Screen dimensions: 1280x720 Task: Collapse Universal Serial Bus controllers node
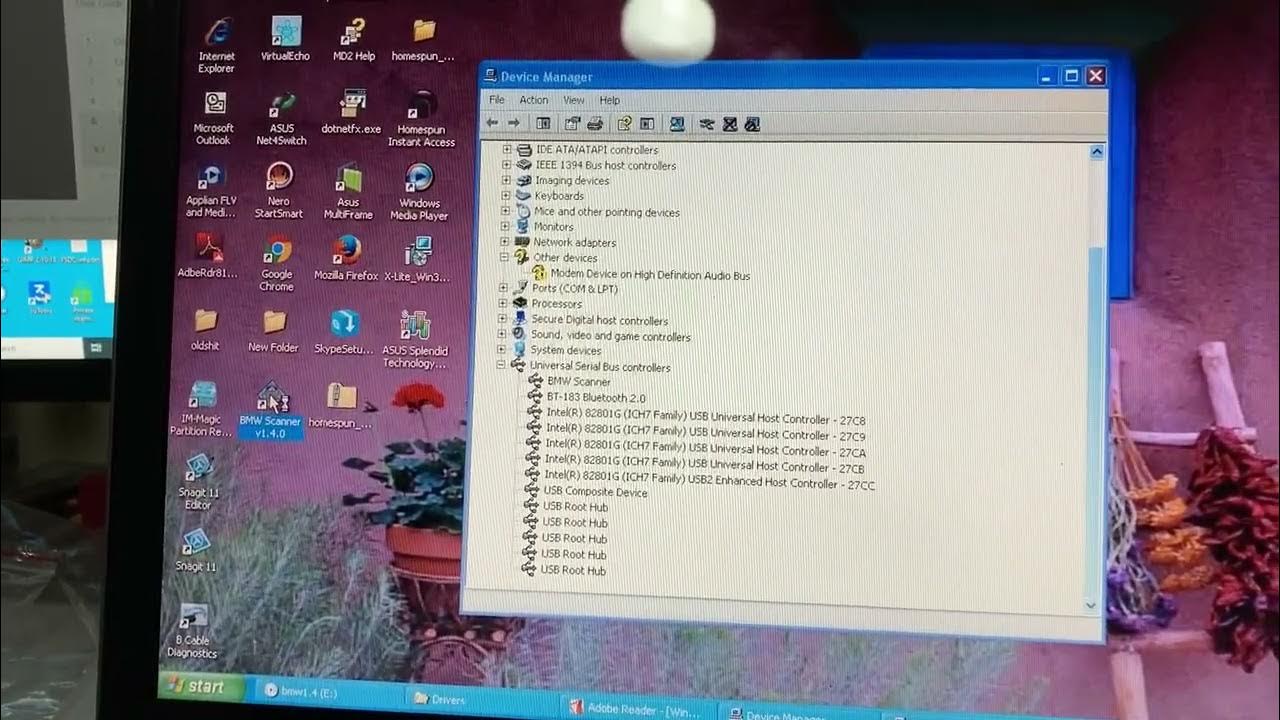(x=502, y=366)
